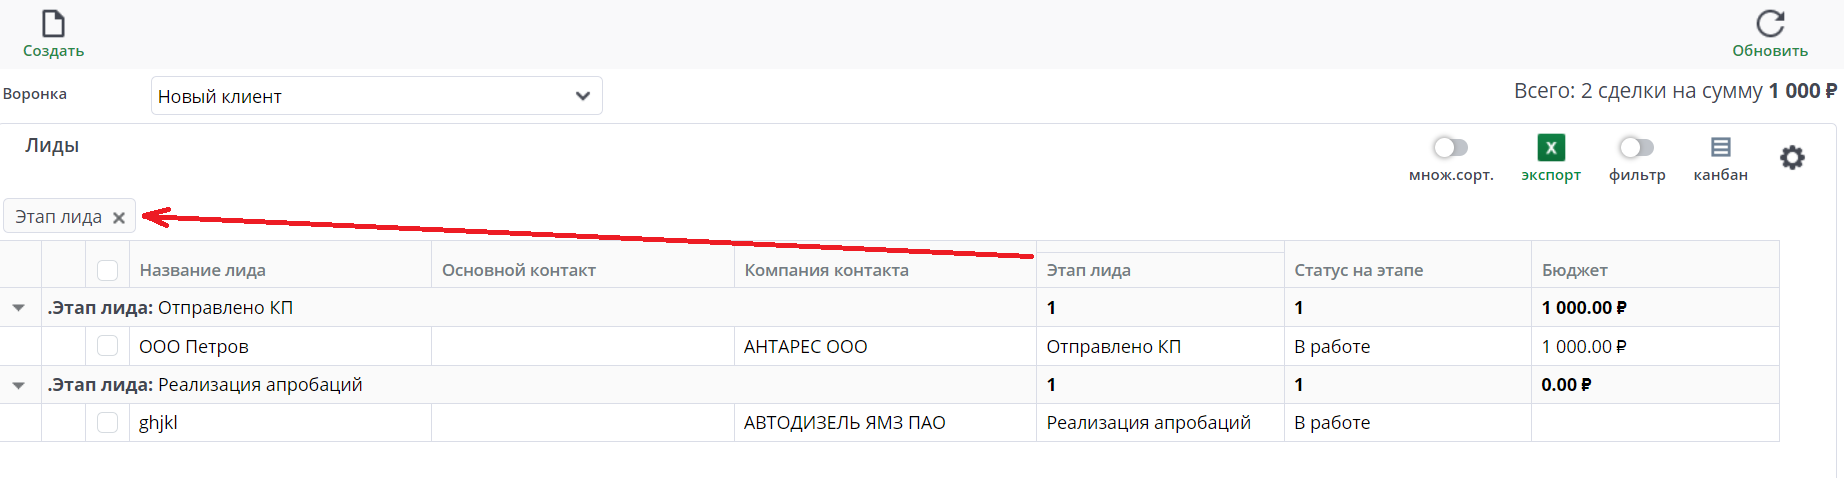Viewport: 1844px width, 478px height.
Task: Turn on the фильтр toggle
Action: [x=1636, y=148]
